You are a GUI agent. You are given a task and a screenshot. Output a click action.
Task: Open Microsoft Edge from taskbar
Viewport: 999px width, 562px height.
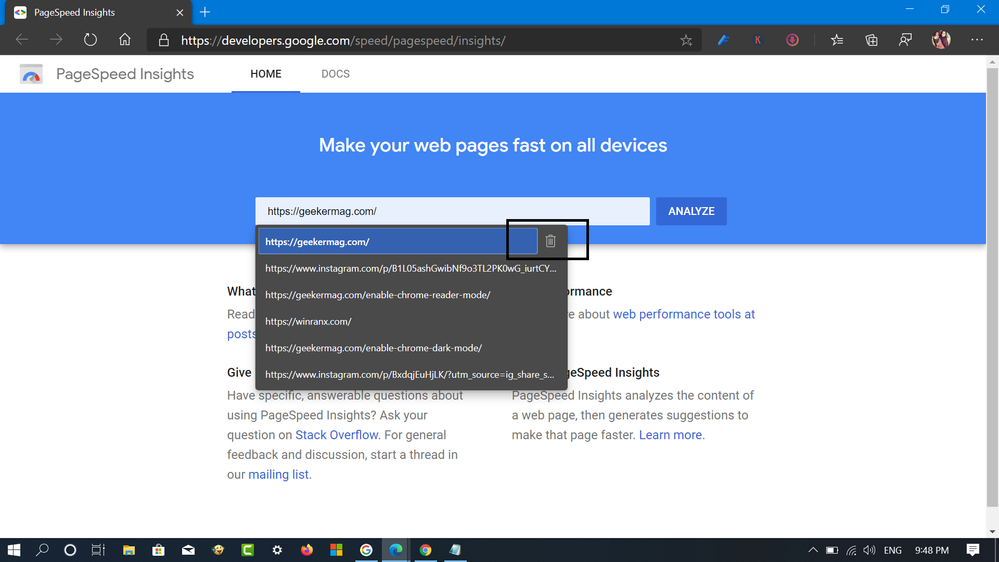click(x=396, y=550)
